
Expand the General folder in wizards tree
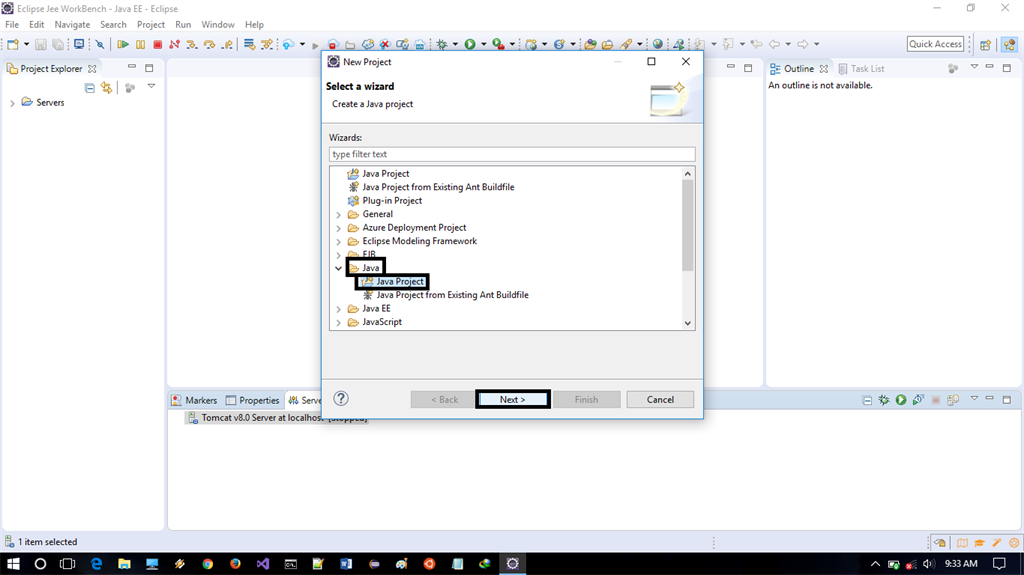point(338,214)
